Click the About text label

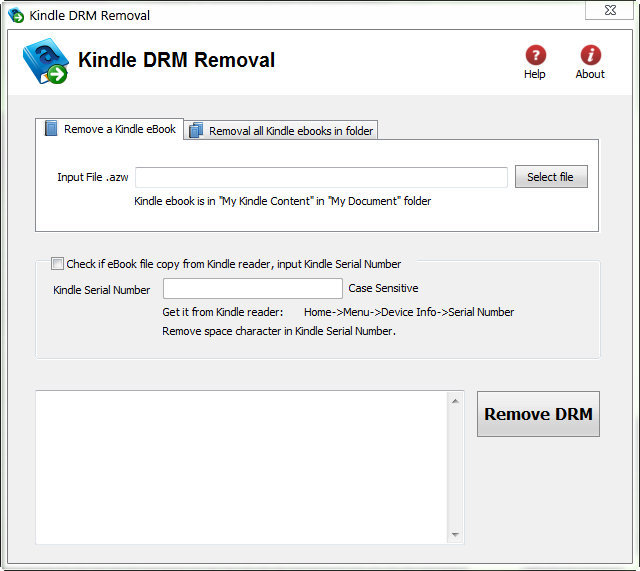click(x=590, y=74)
